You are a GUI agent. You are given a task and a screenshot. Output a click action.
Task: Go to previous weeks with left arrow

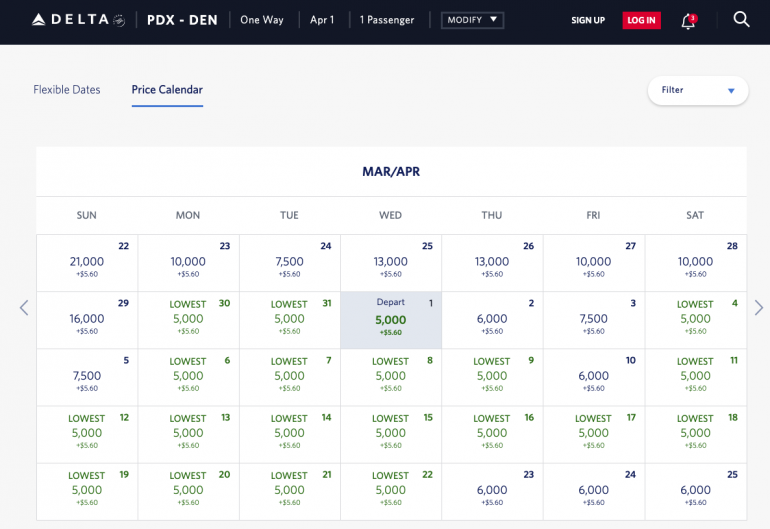pyautogui.click(x=24, y=308)
